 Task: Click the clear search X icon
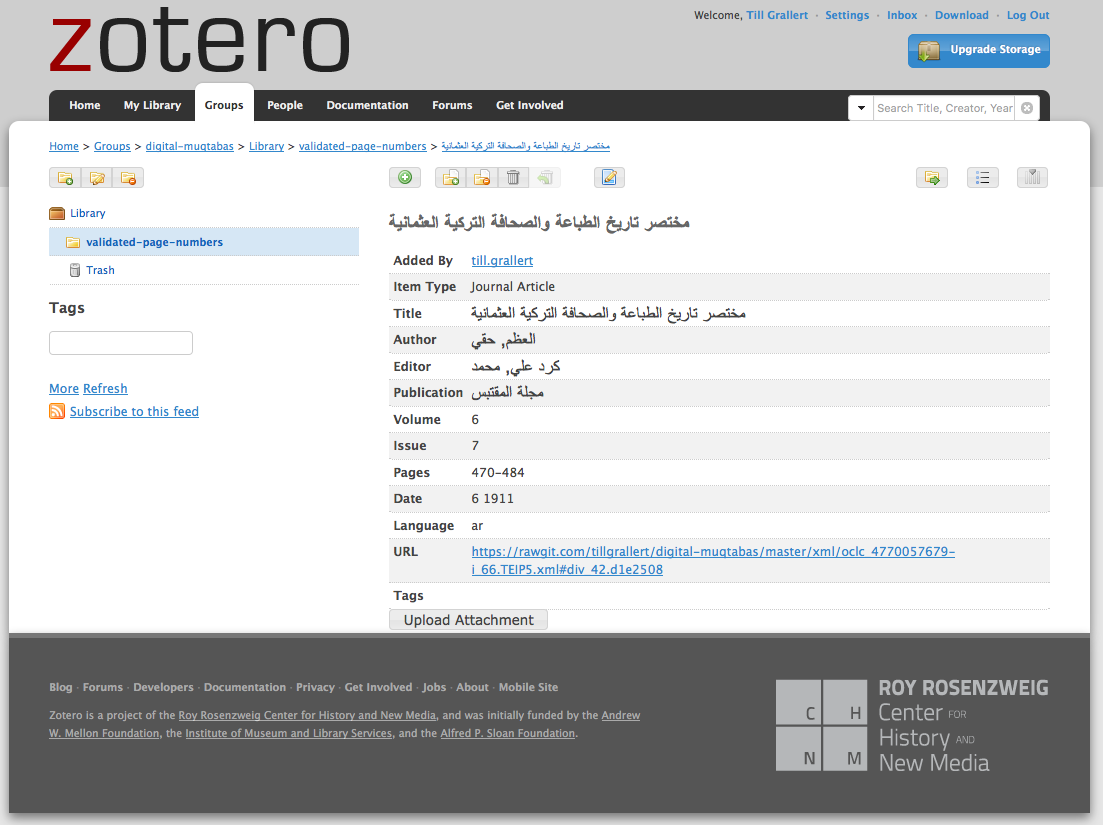(x=1027, y=108)
